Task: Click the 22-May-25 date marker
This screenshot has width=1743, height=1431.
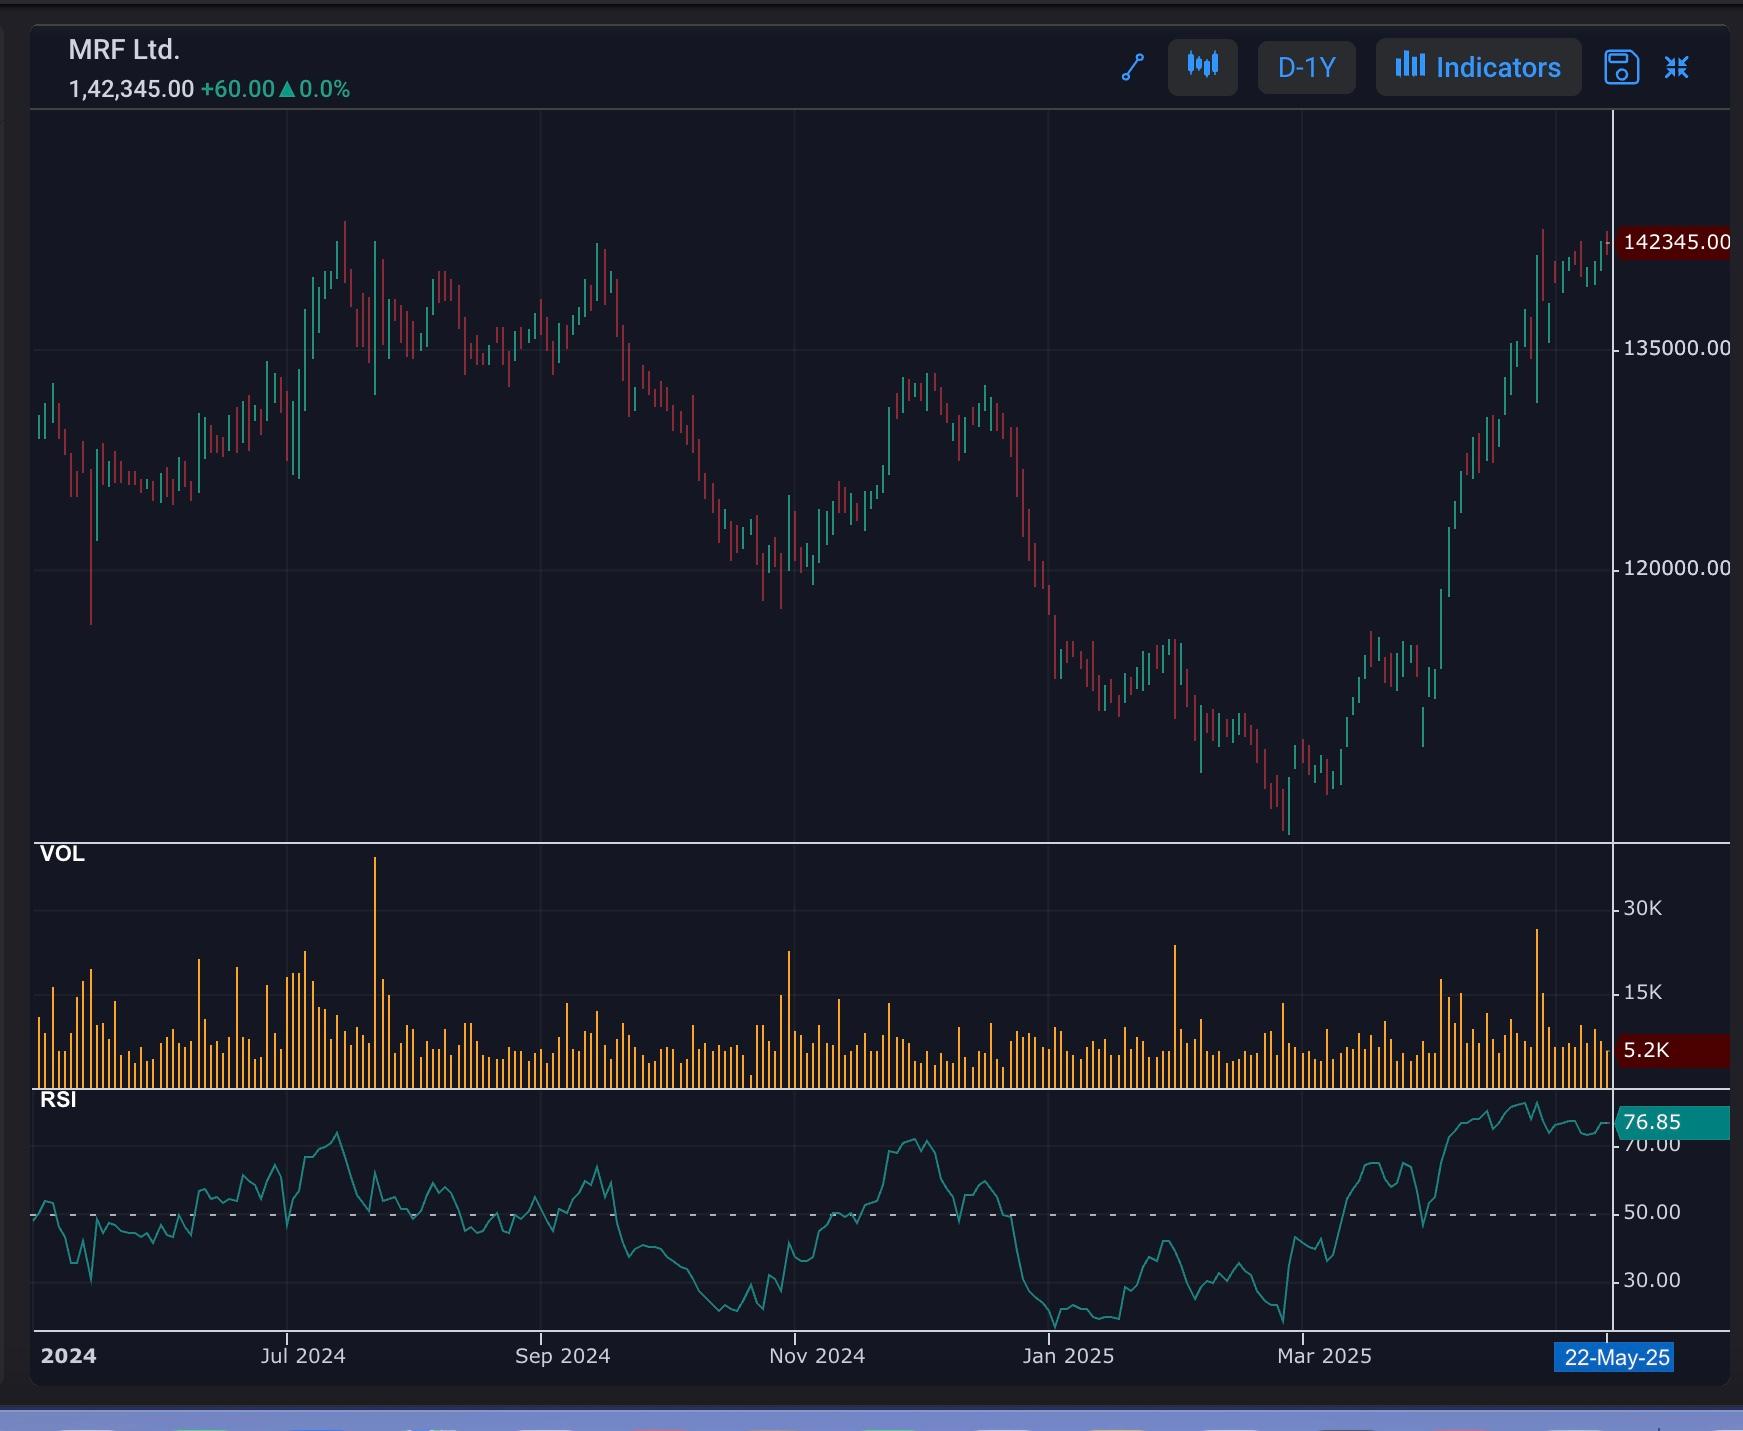Action: (x=1614, y=1357)
